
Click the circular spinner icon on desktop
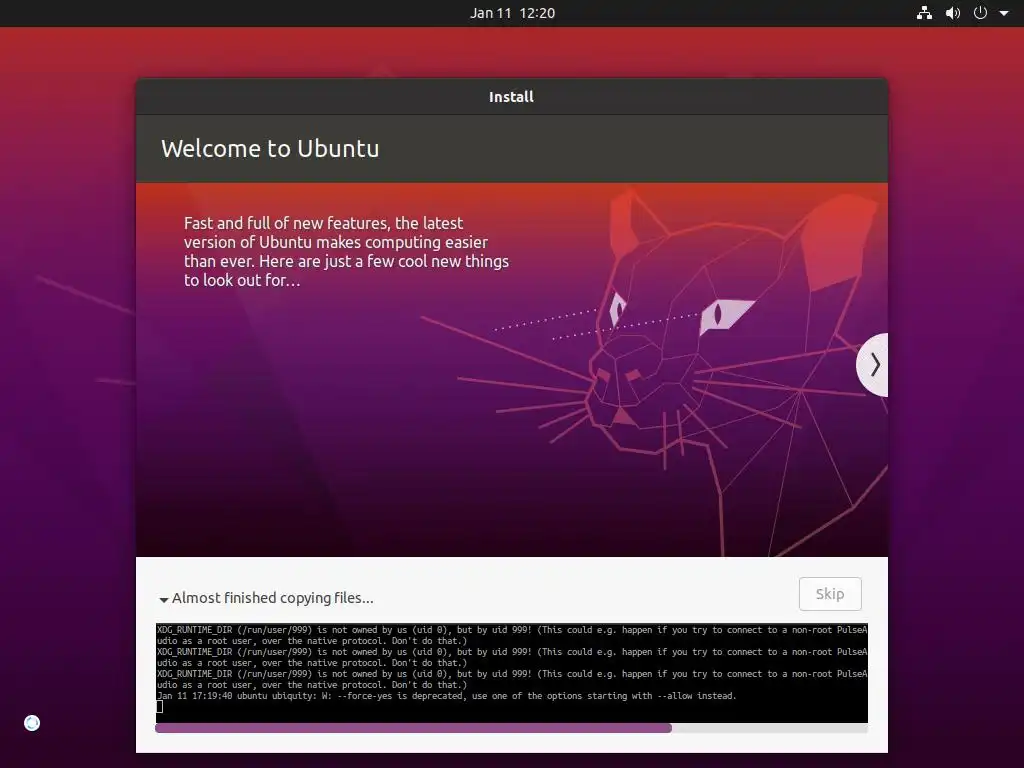tap(32, 723)
